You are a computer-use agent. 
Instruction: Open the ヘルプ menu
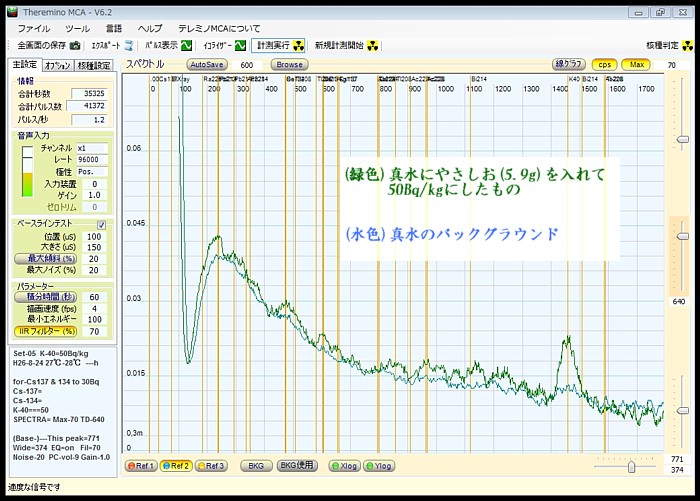(150, 29)
